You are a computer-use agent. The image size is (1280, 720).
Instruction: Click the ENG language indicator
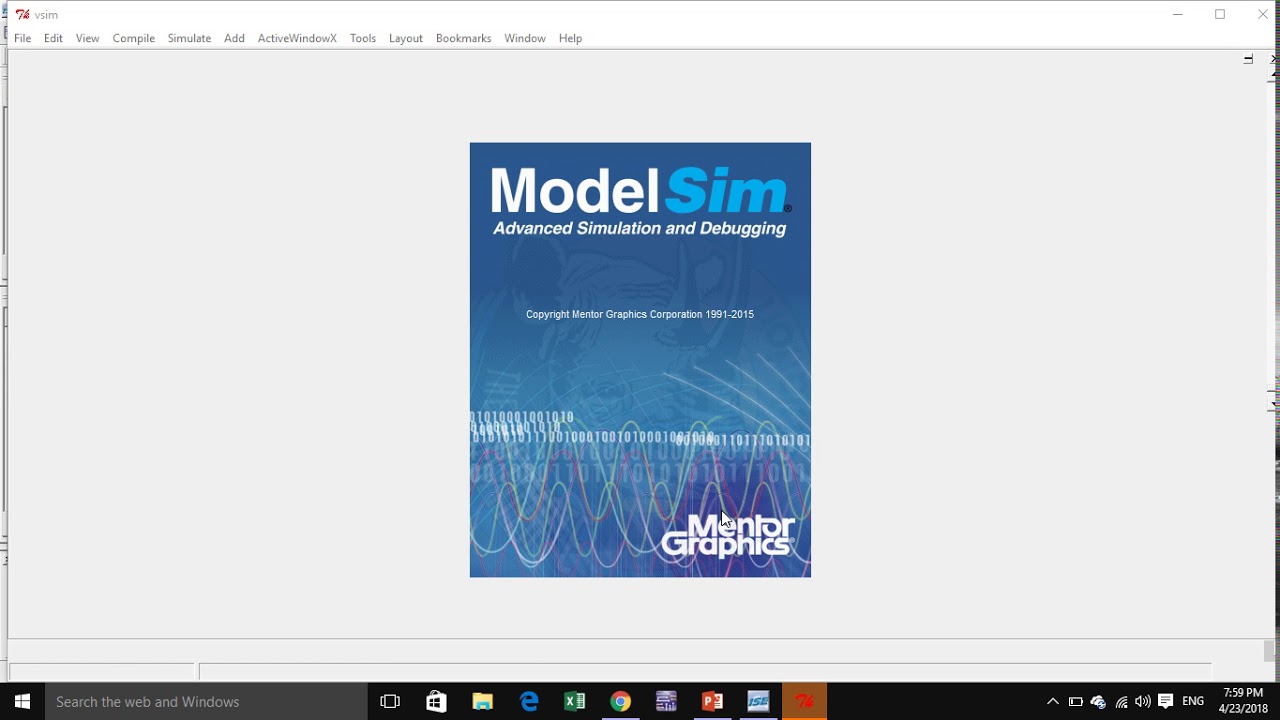[x=1193, y=702]
